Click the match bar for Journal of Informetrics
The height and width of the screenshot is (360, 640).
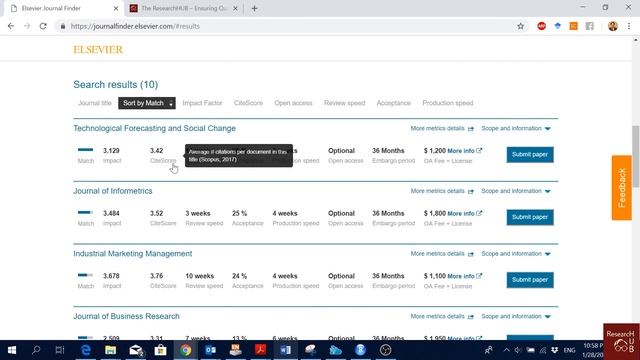tap(85, 212)
